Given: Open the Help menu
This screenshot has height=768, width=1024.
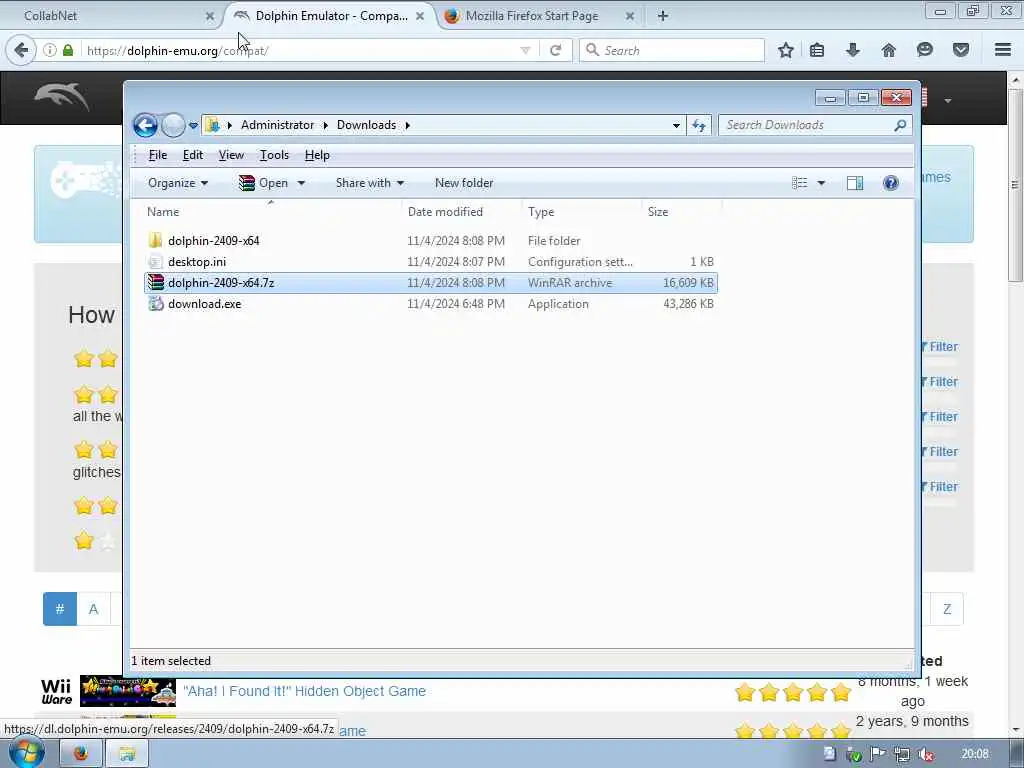Looking at the screenshot, I should [x=317, y=155].
